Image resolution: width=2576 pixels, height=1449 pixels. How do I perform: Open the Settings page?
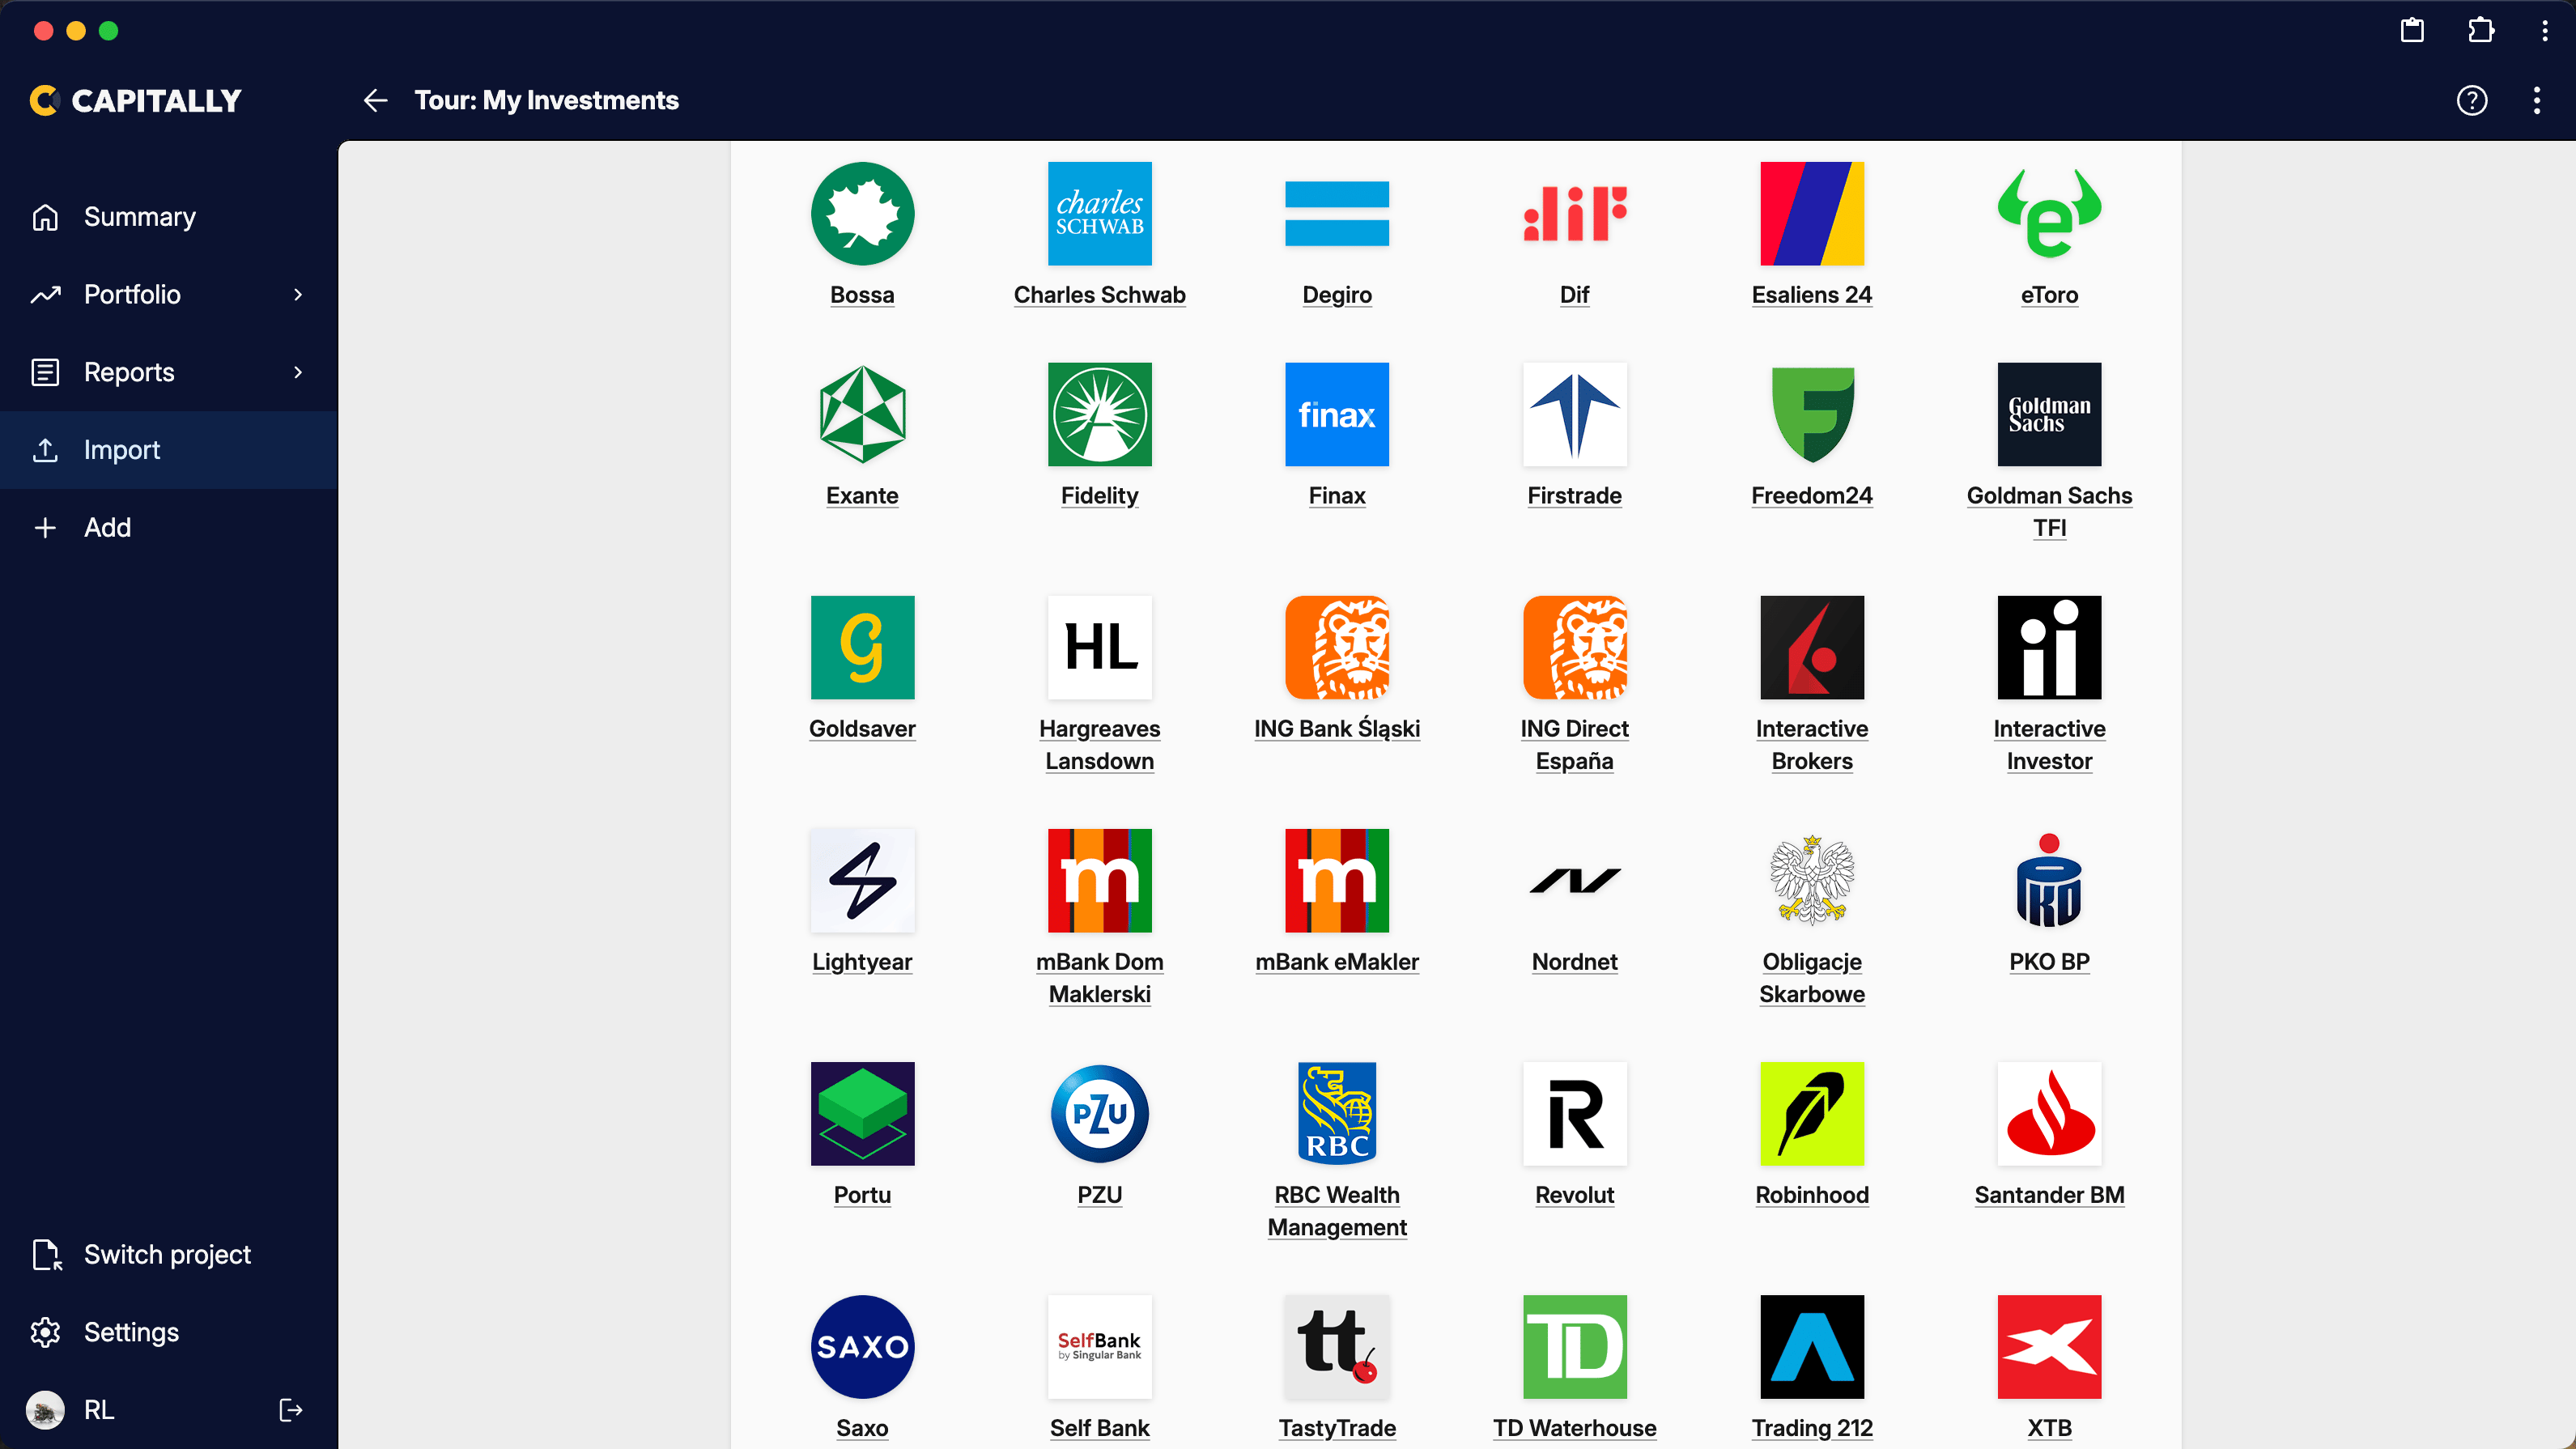pos(169,1332)
